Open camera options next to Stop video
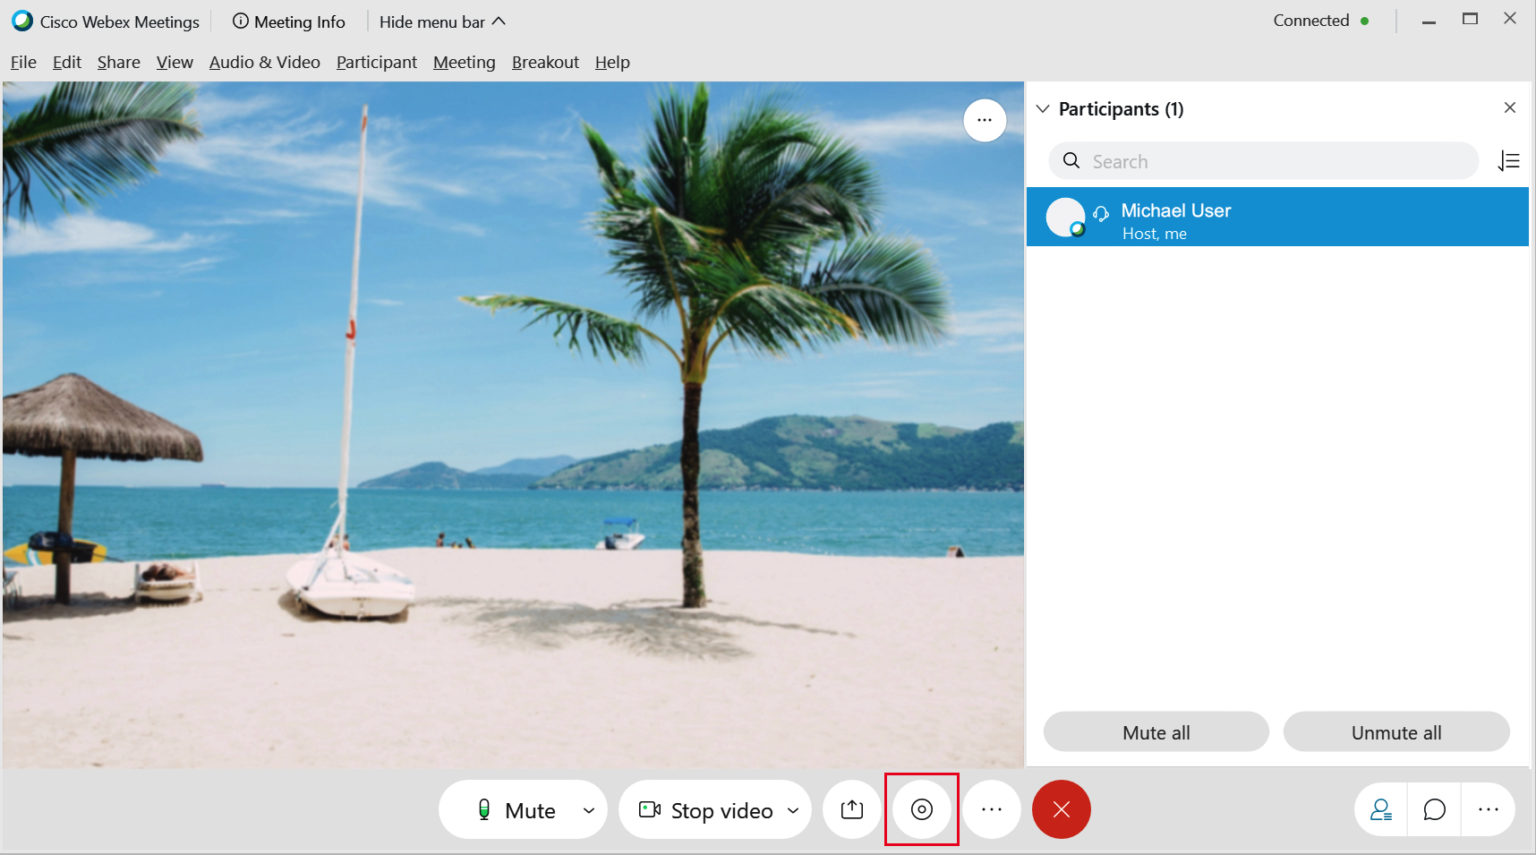 pos(793,809)
